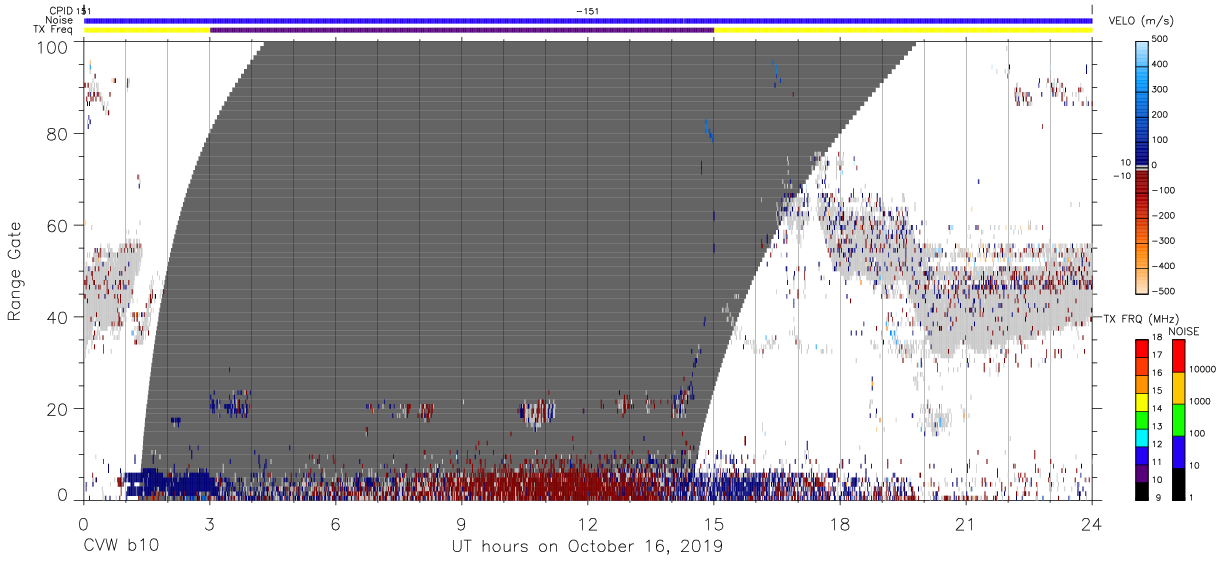Click the CPID label at top left
This screenshot has width=1228, height=567.
click(x=59, y=10)
